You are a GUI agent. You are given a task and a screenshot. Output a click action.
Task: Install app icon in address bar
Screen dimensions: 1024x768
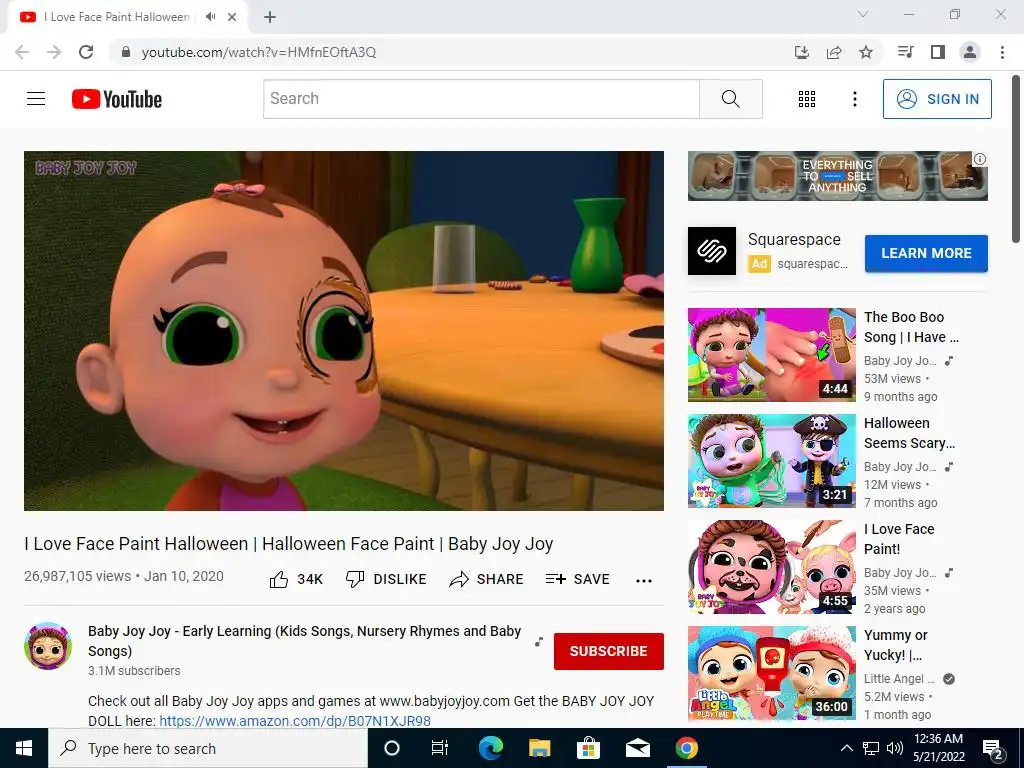click(x=801, y=52)
